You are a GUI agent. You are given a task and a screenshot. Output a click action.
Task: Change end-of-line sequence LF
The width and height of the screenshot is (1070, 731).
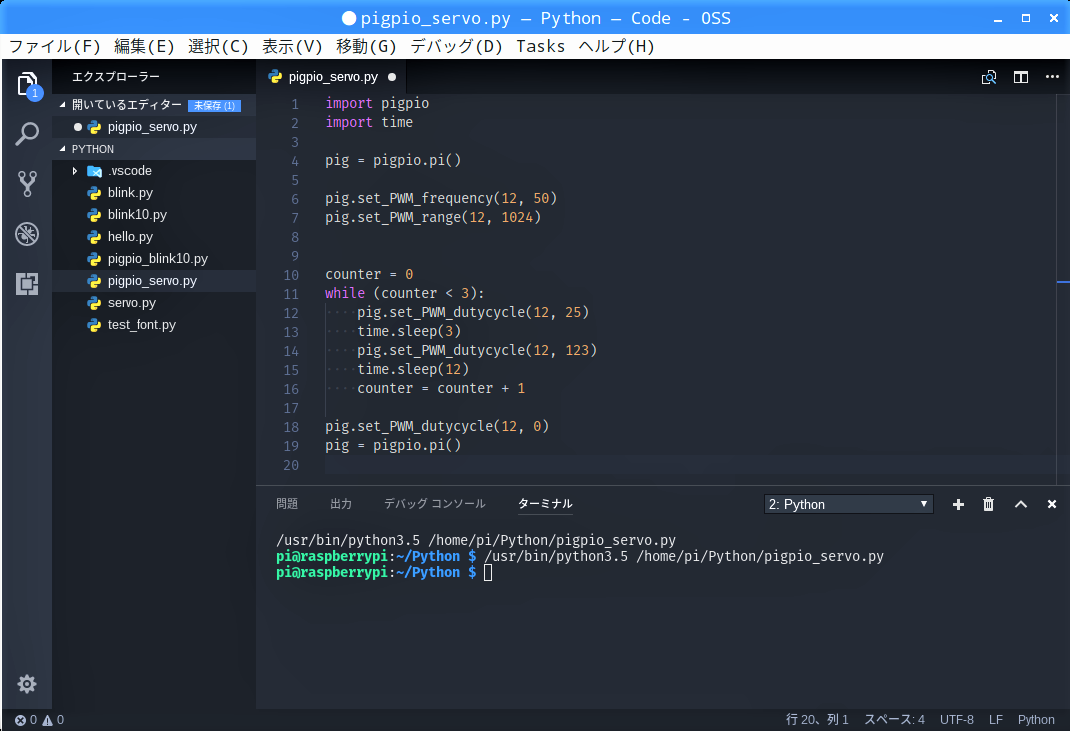[x=996, y=720]
